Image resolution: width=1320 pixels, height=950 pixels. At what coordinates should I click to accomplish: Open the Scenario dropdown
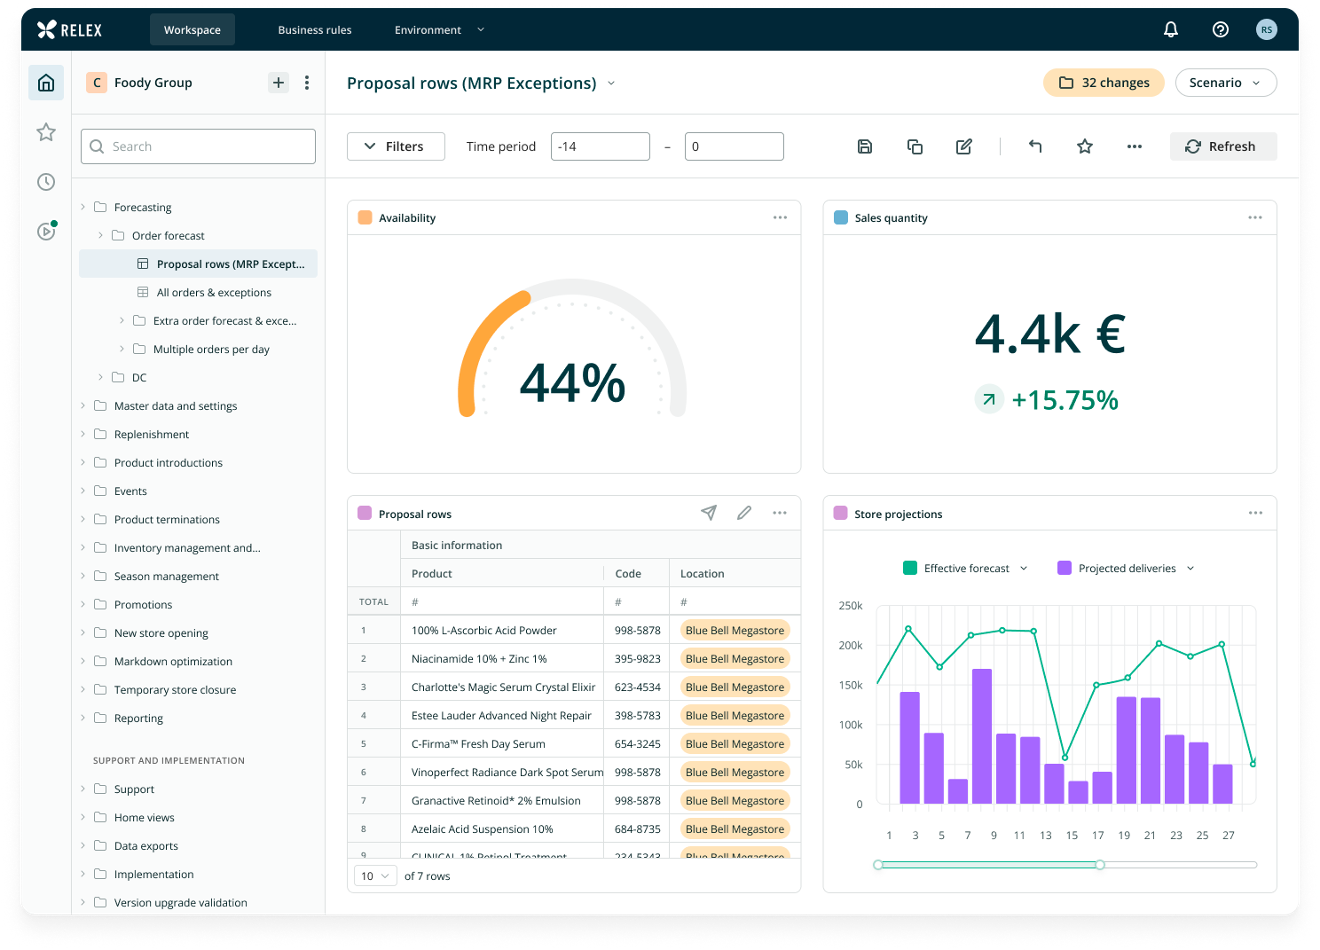click(x=1226, y=82)
